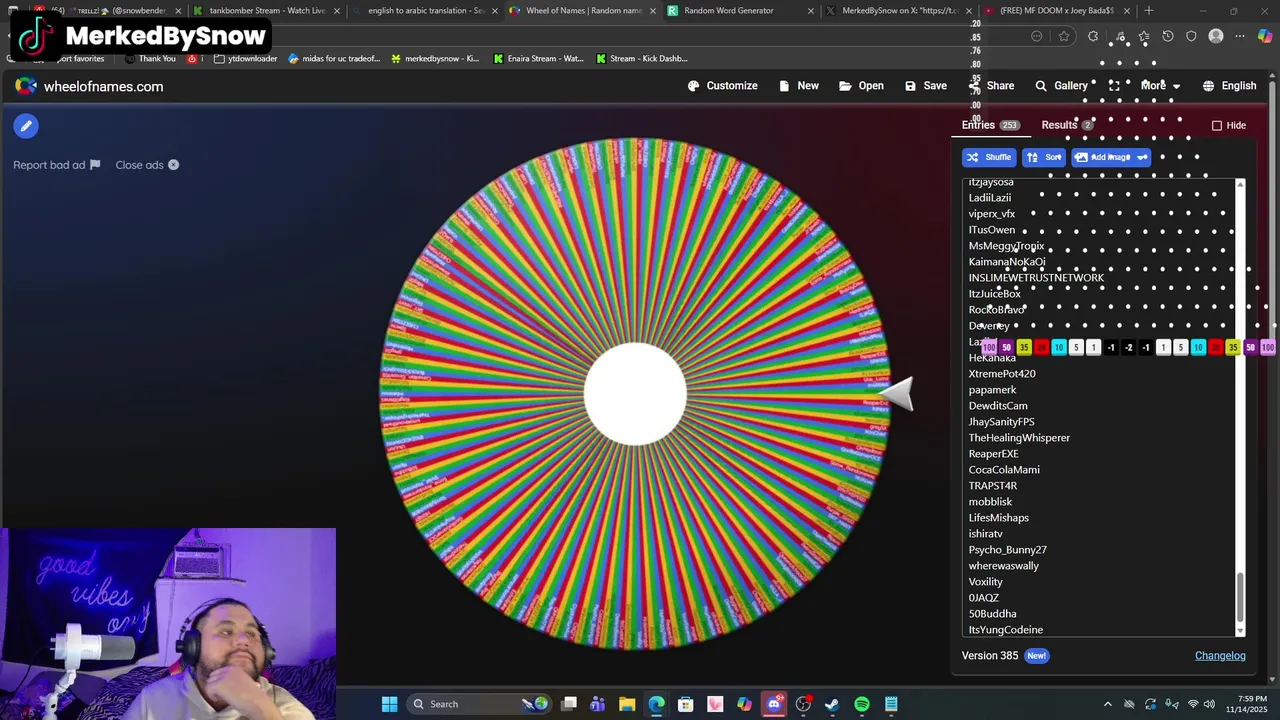Viewport: 1280px width, 720px height.
Task: Add an image entry
Action: point(1102,157)
